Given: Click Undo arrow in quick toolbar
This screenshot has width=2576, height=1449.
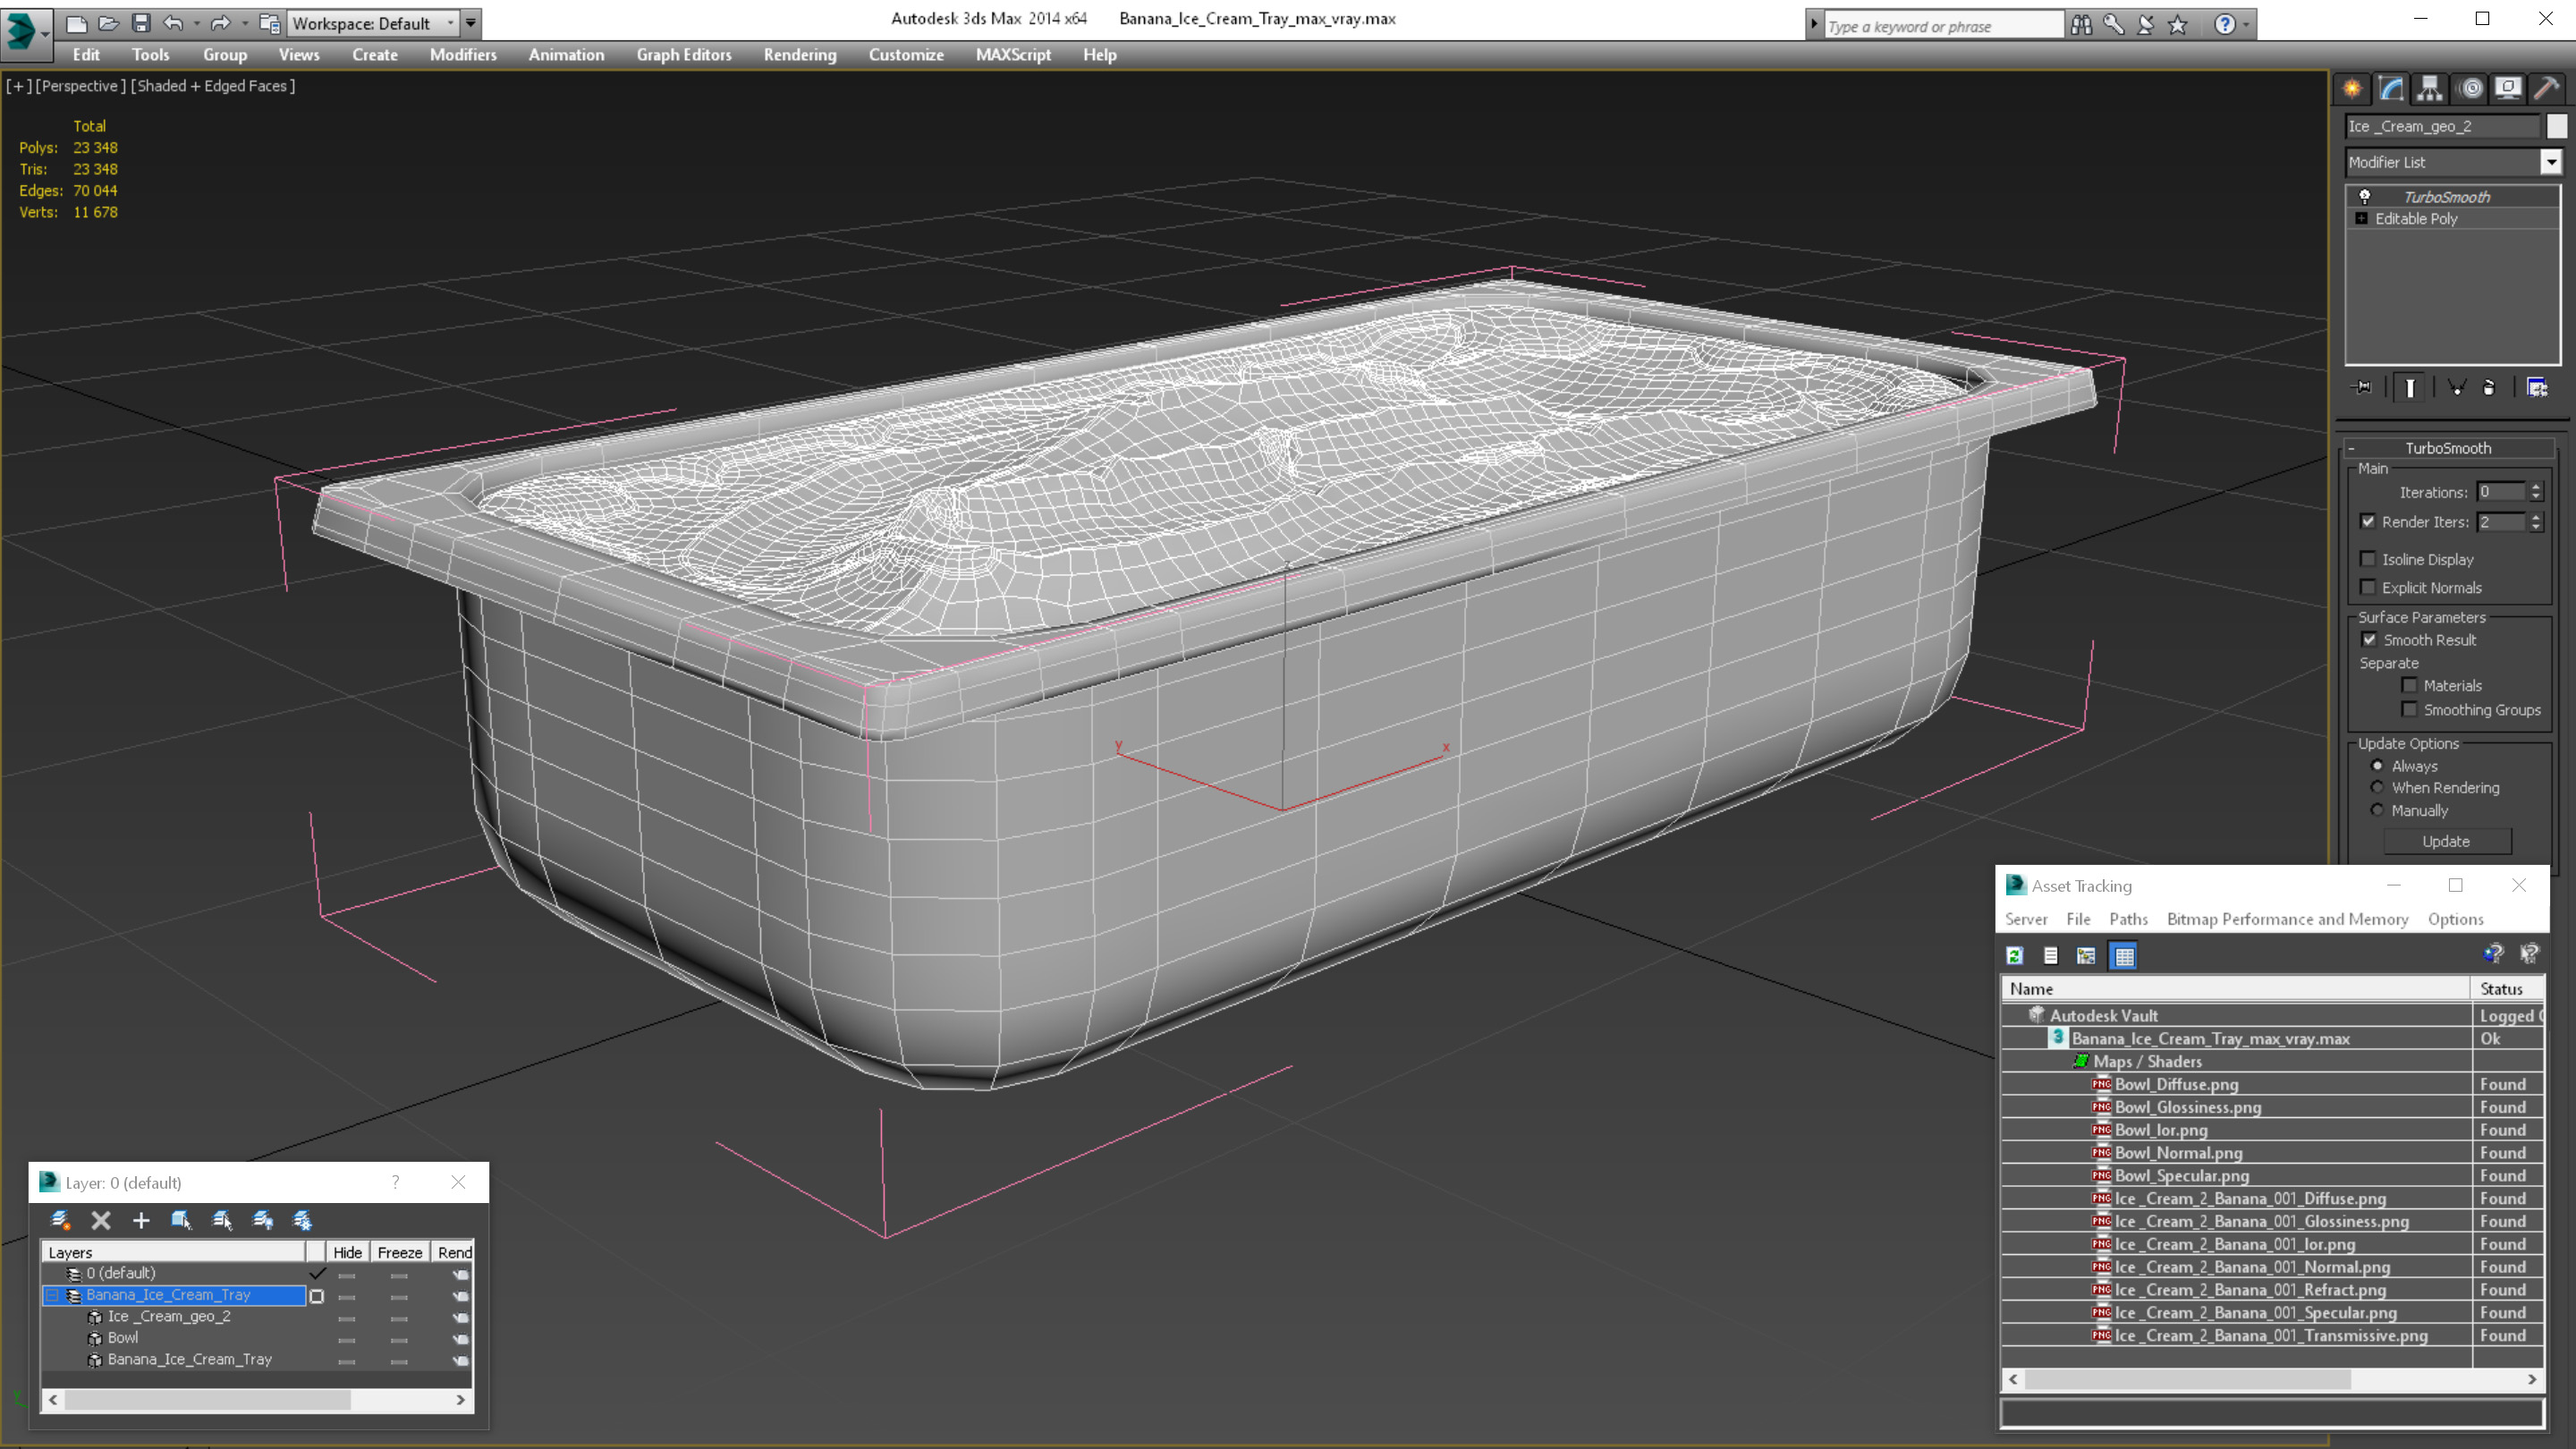Looking at the screenshot, I should 174,23.
